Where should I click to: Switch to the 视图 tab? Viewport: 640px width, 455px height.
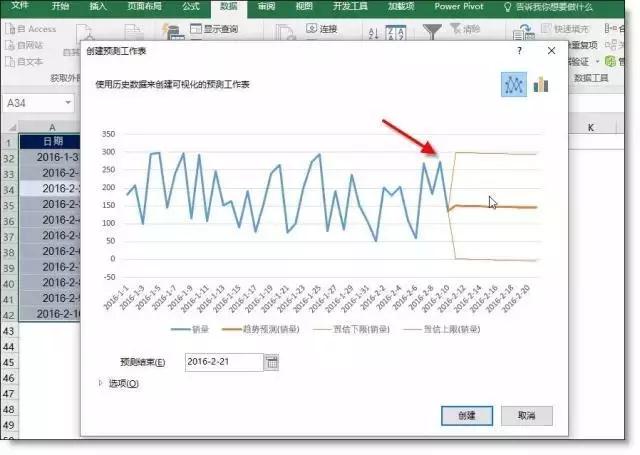coord(304,6)
